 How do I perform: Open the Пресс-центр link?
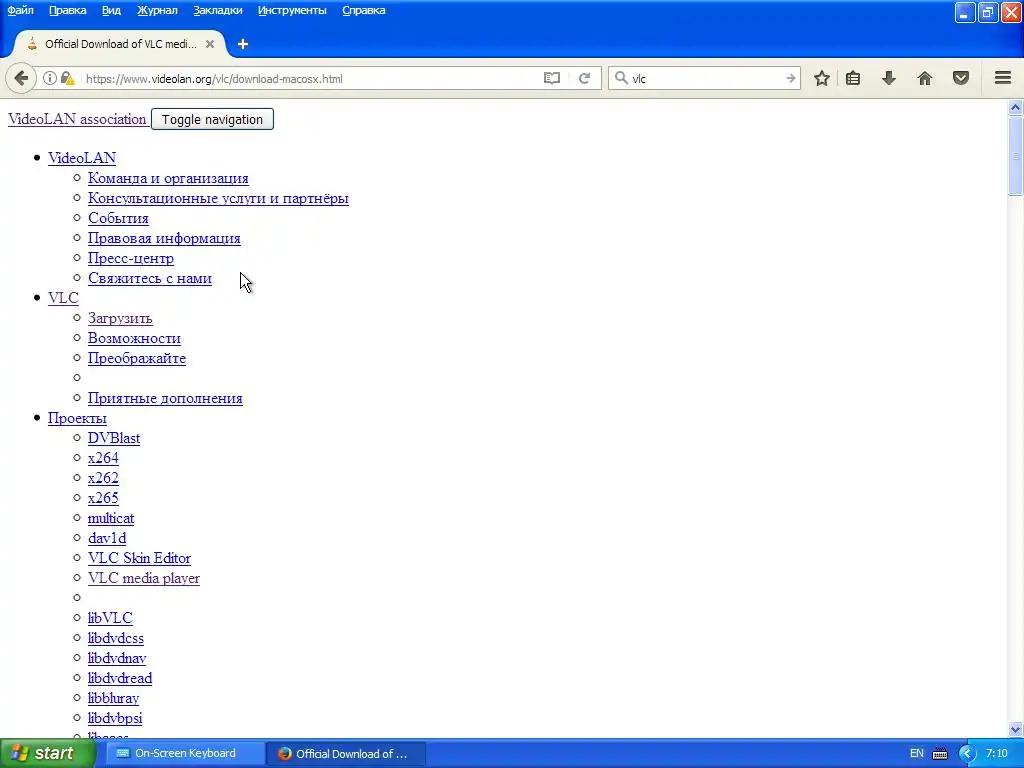coord(131,258)
